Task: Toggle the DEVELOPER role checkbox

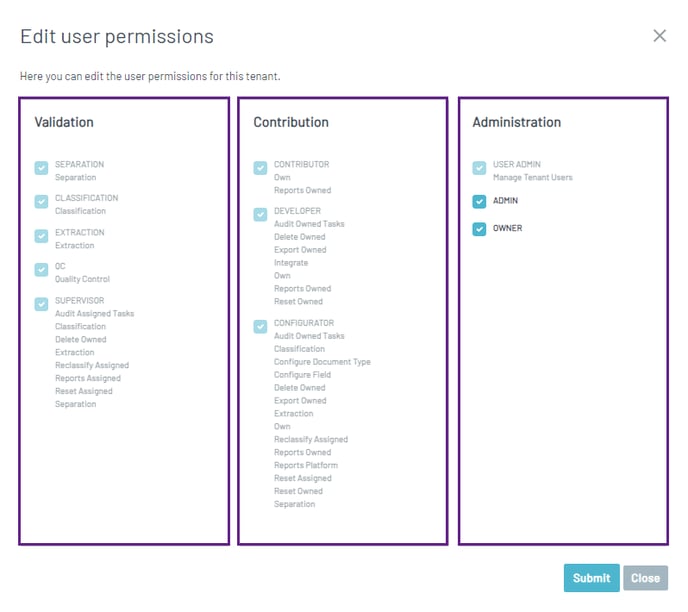Action: coord(260,215)
